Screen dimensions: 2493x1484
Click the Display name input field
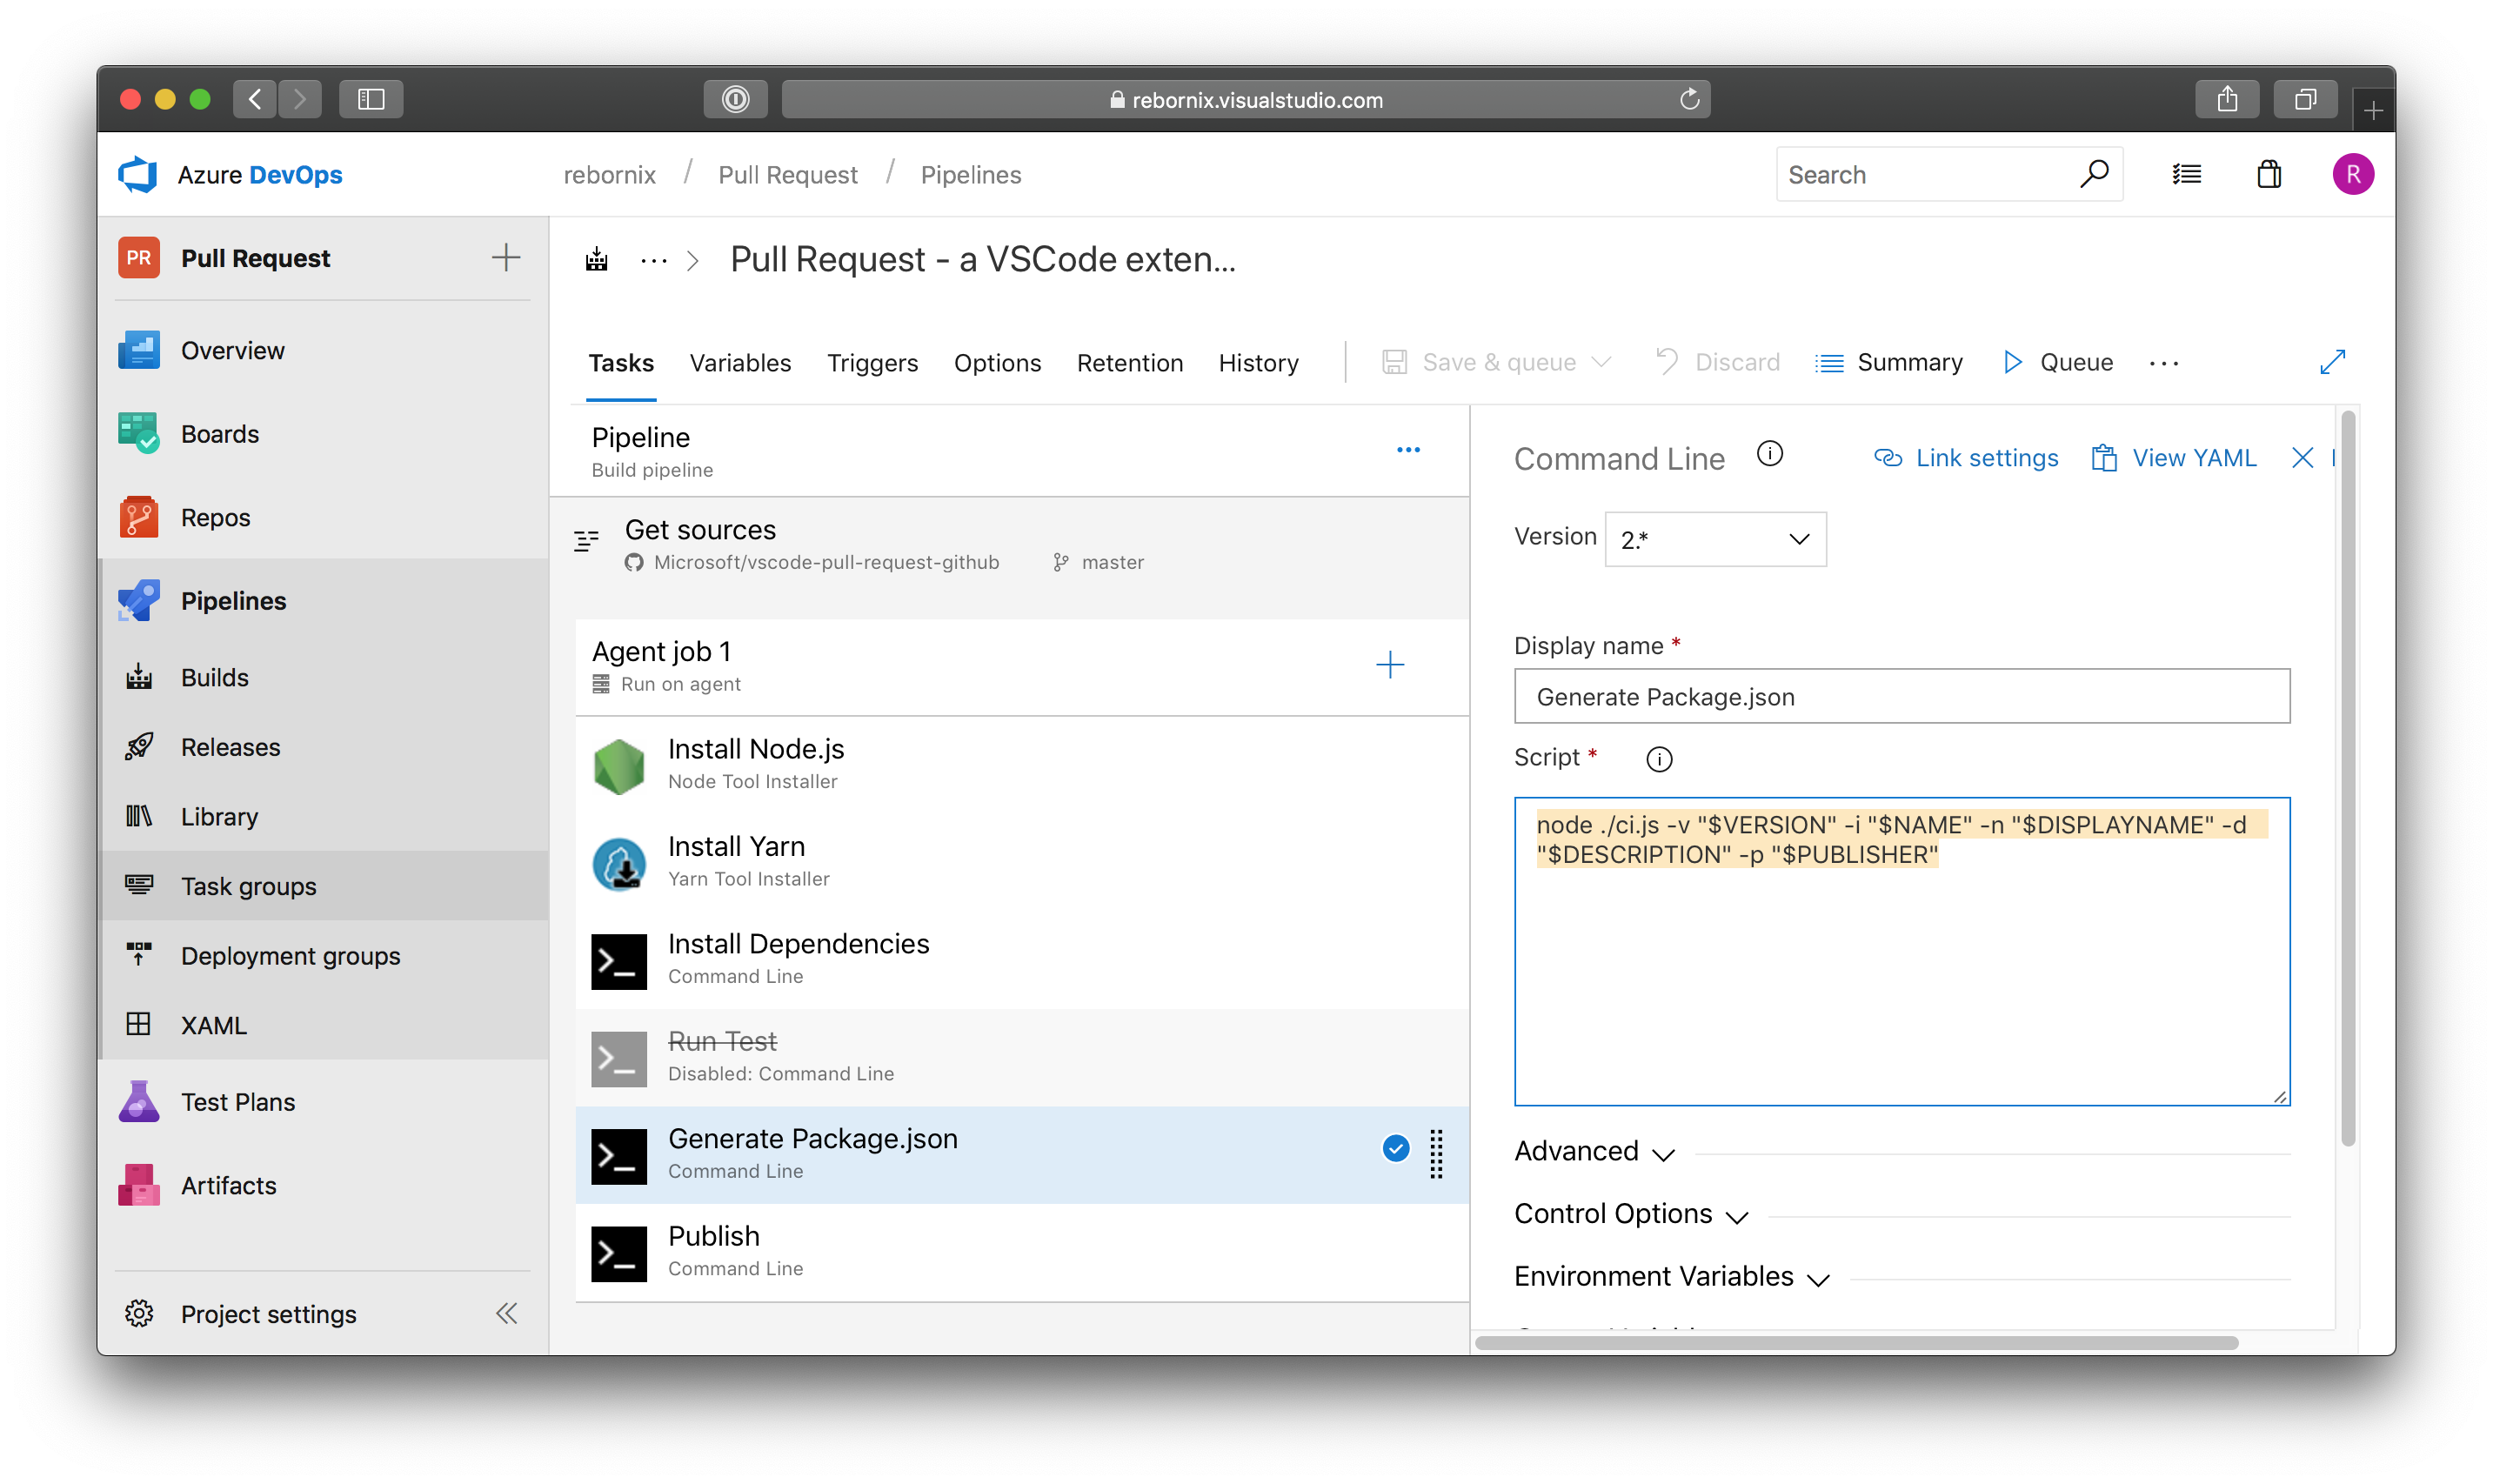[x=1901, y=696]
